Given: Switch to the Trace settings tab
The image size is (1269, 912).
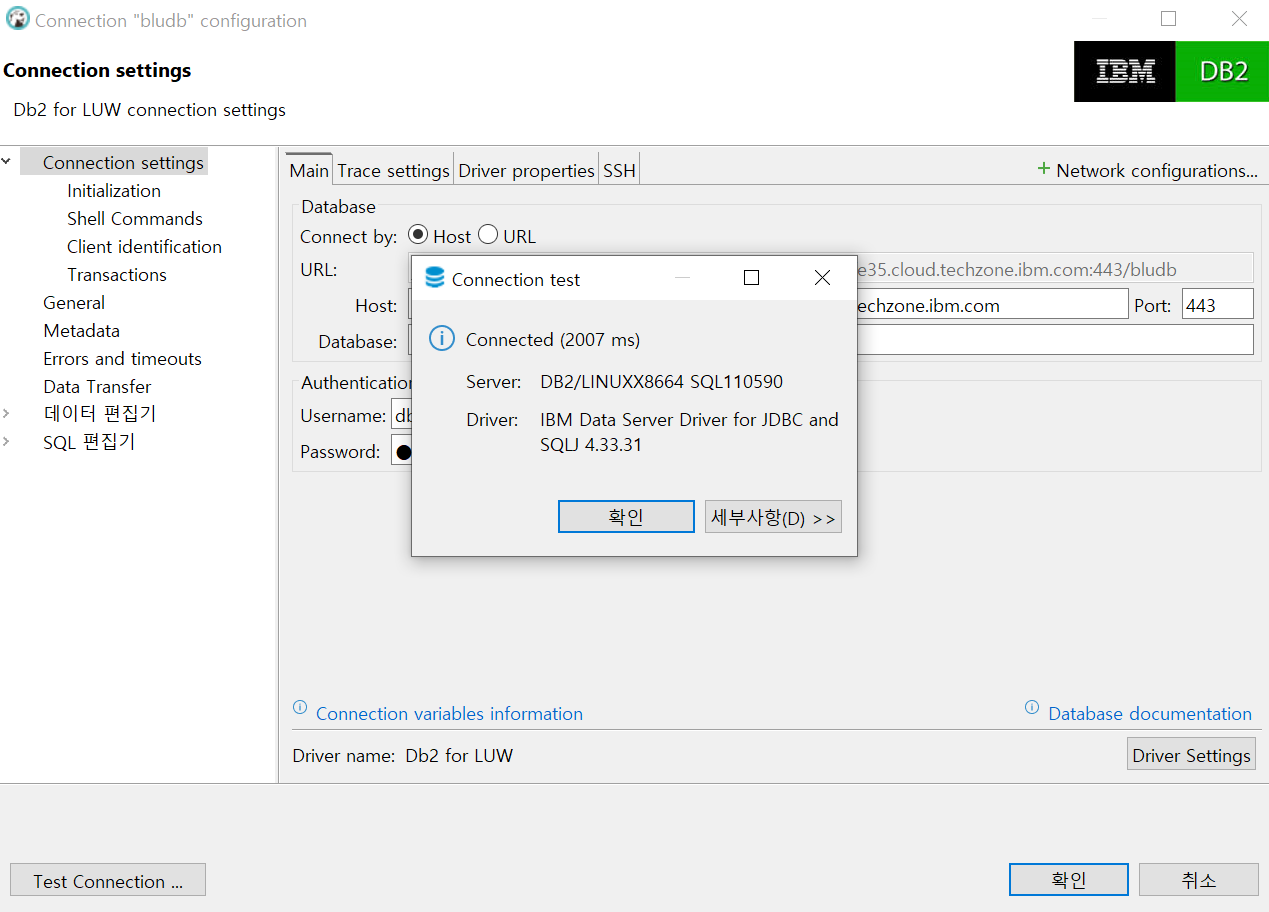Looking at the screenshot, I should 393,170.
